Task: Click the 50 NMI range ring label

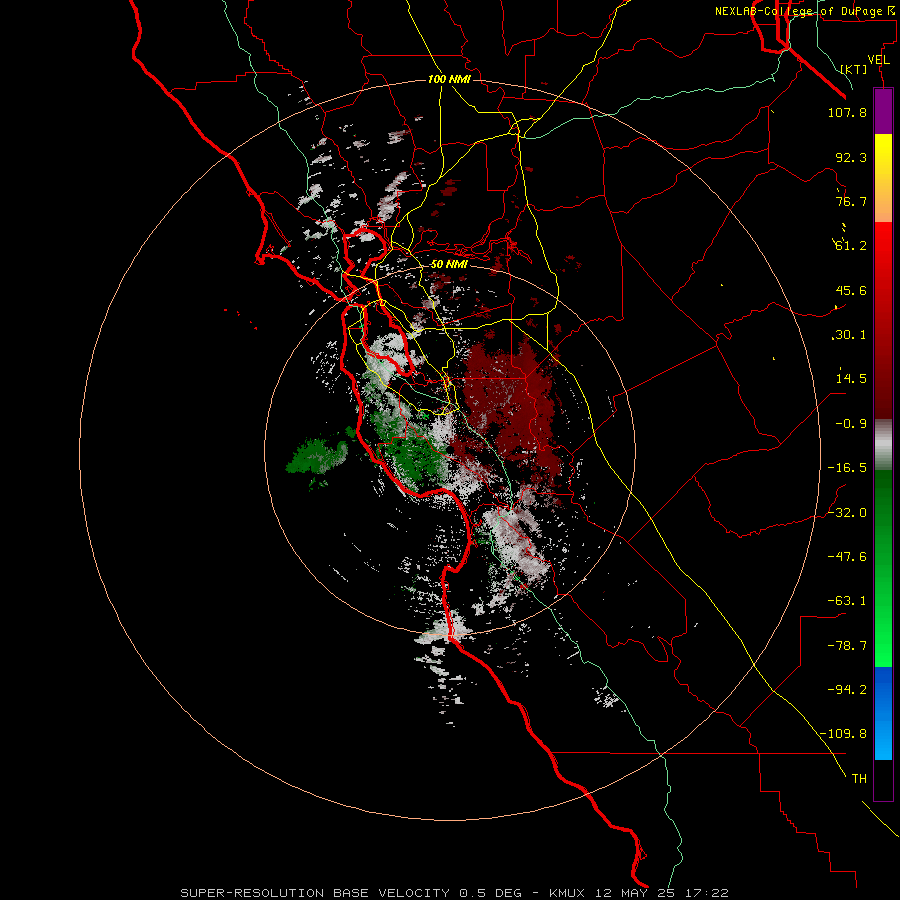Action: point(449,265)
